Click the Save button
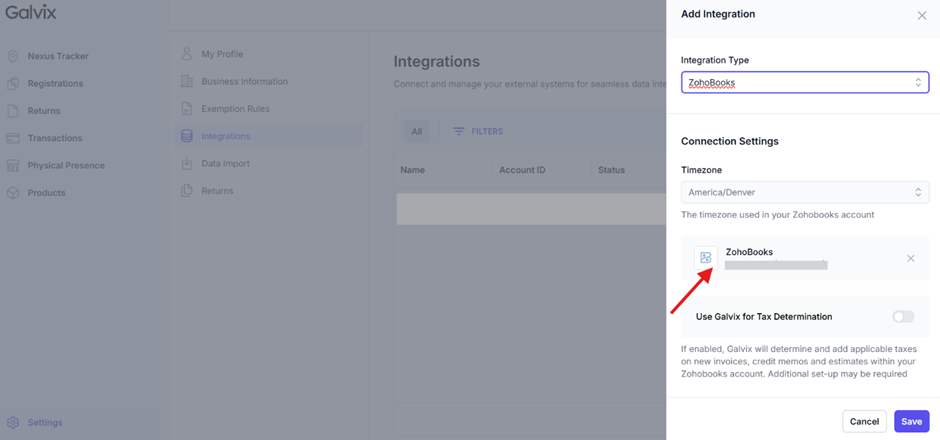The width and height of the screenshot is (940, 440). [911, 421]
